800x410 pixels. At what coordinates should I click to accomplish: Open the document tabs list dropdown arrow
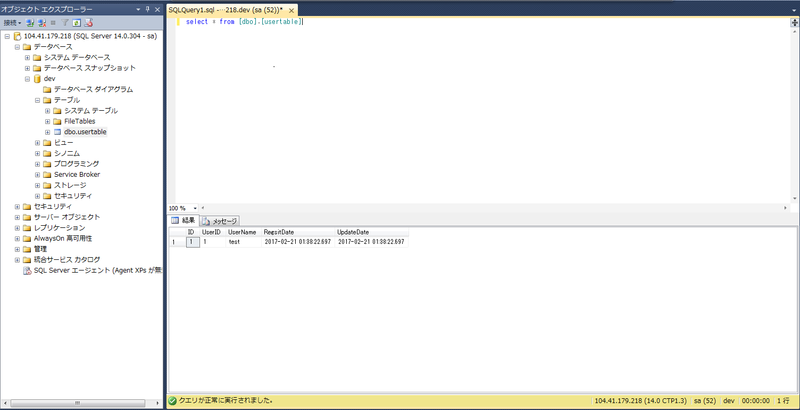794,9
